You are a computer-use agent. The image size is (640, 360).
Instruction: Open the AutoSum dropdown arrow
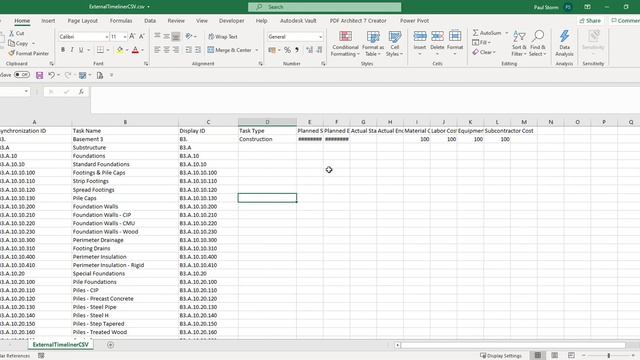point(507,33)
